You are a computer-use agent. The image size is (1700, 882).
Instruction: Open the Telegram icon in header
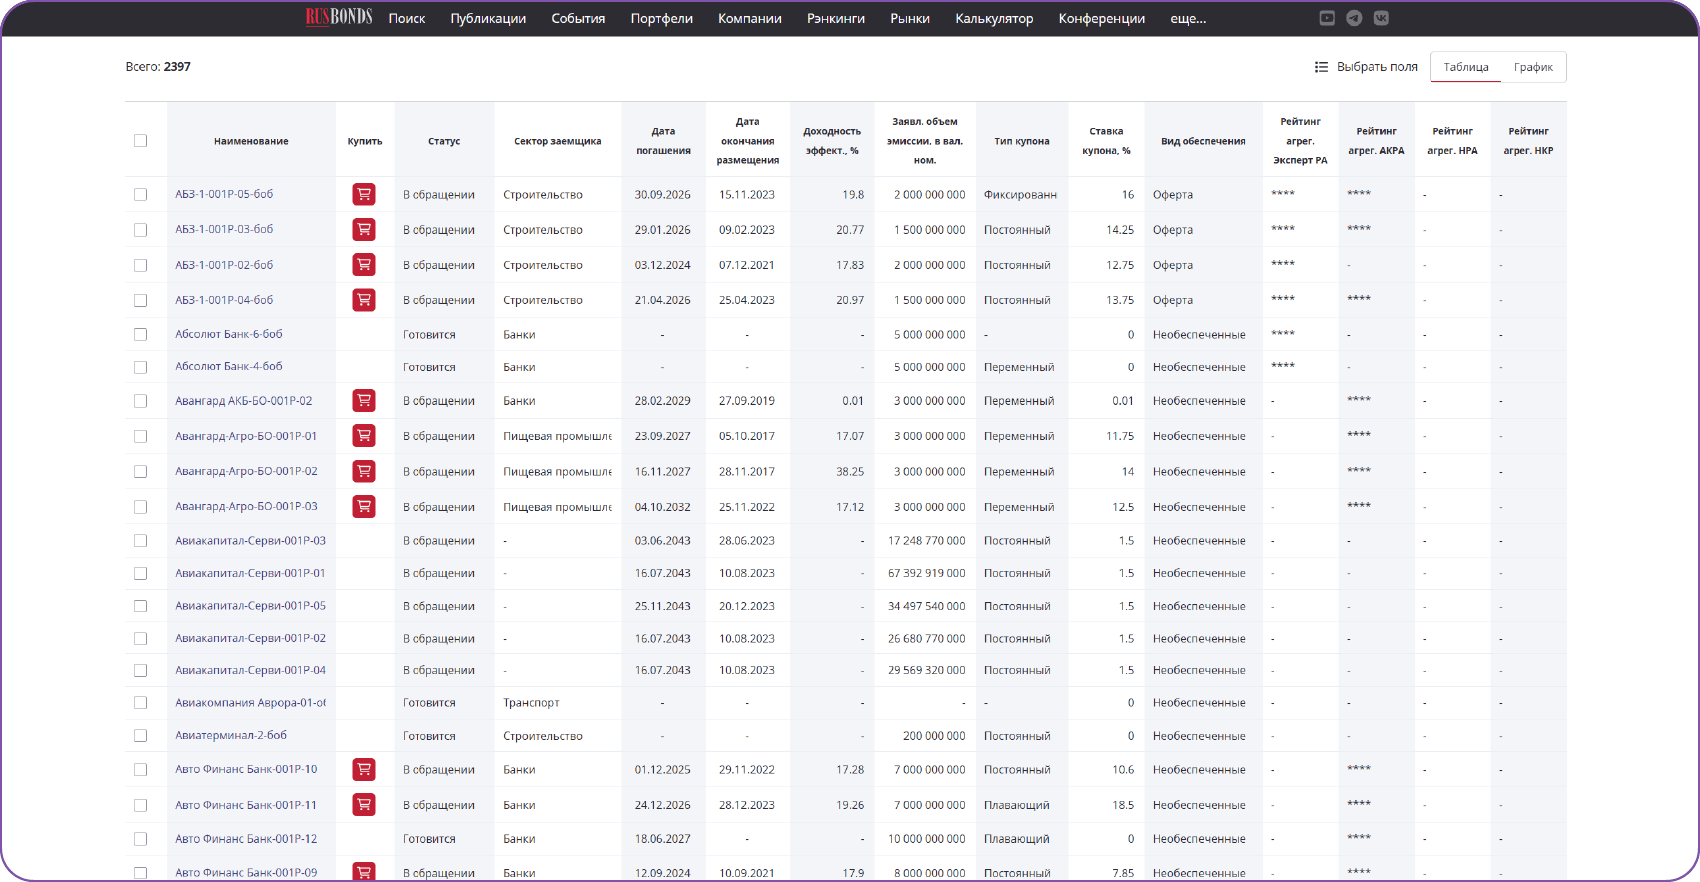click(1354, 18)
